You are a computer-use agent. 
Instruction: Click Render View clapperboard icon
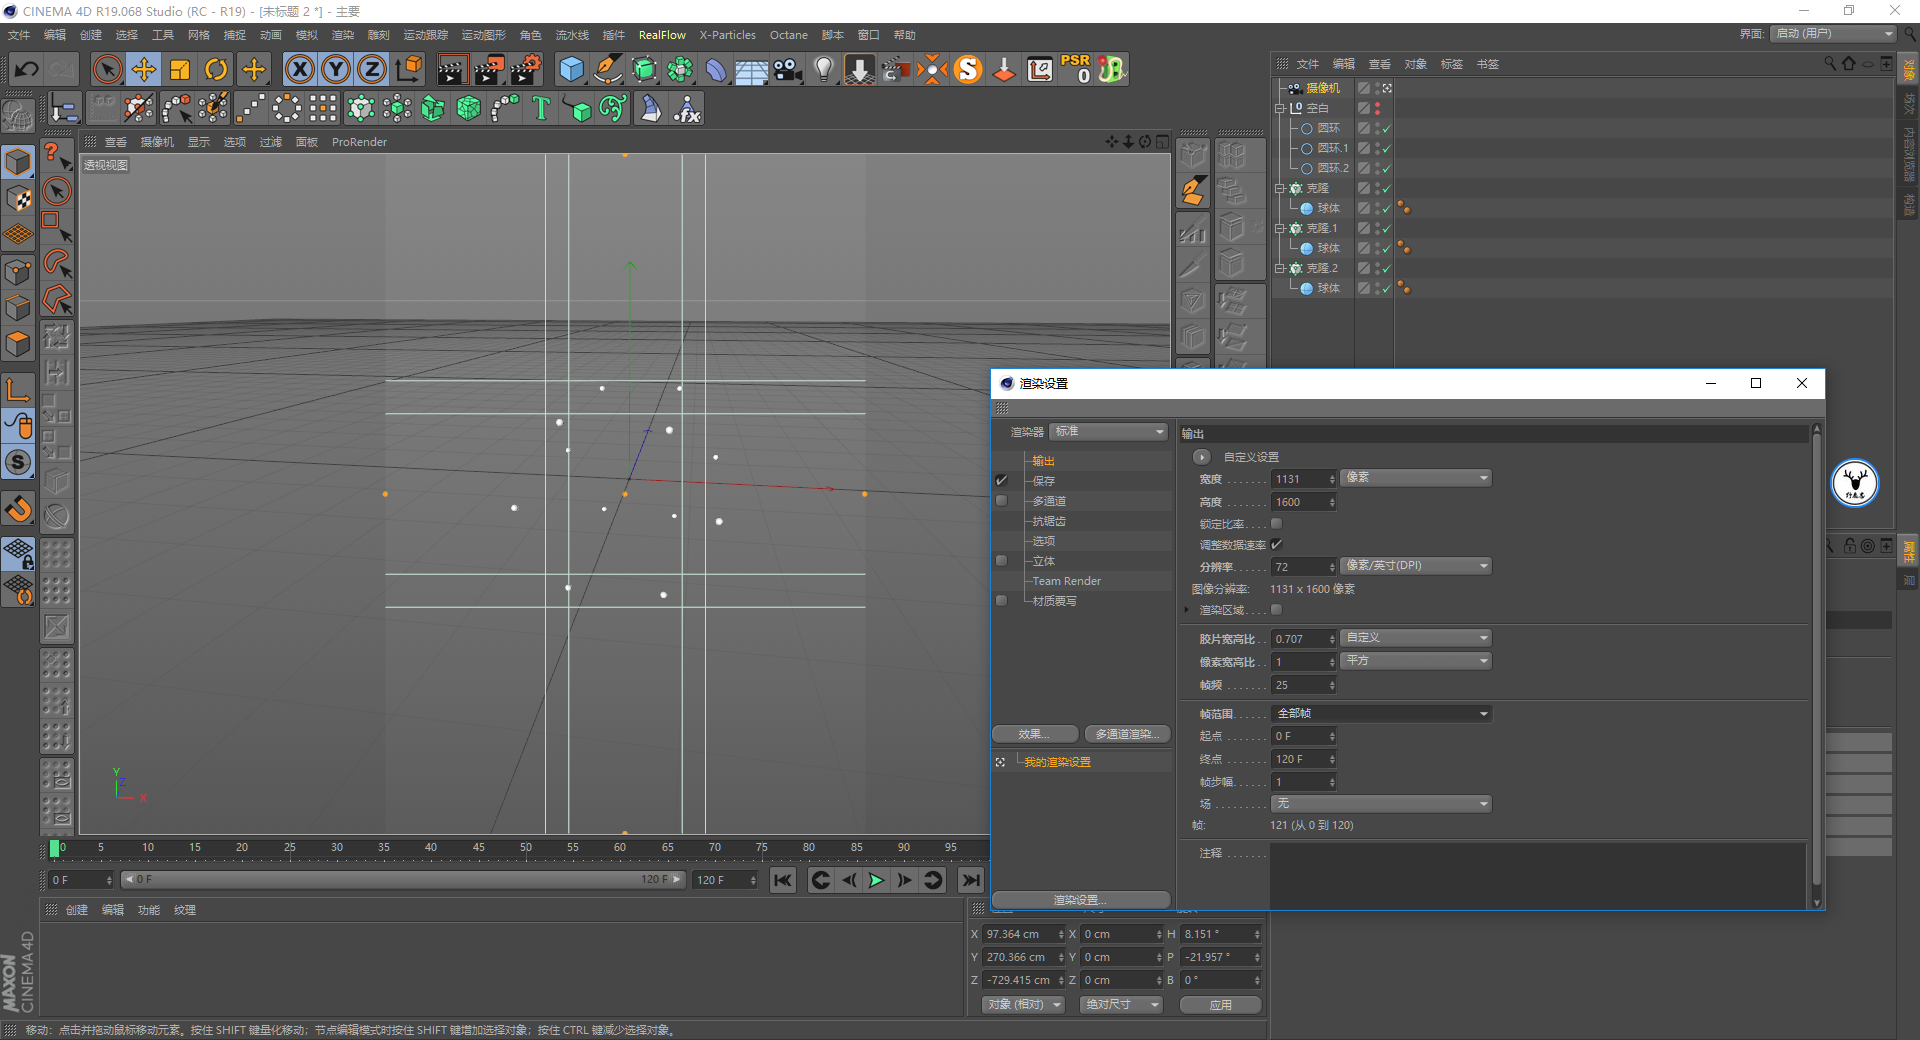[x=452, y=69]
